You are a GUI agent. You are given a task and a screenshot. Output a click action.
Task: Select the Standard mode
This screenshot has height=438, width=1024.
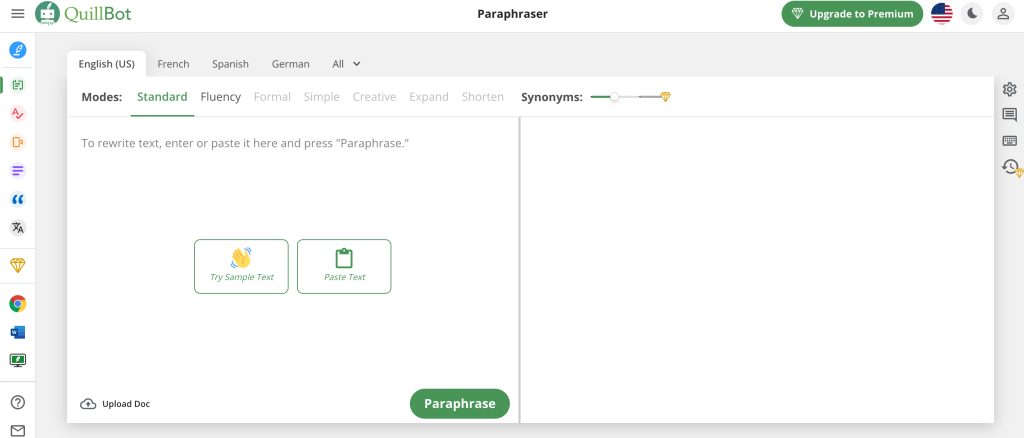(162, 97)
